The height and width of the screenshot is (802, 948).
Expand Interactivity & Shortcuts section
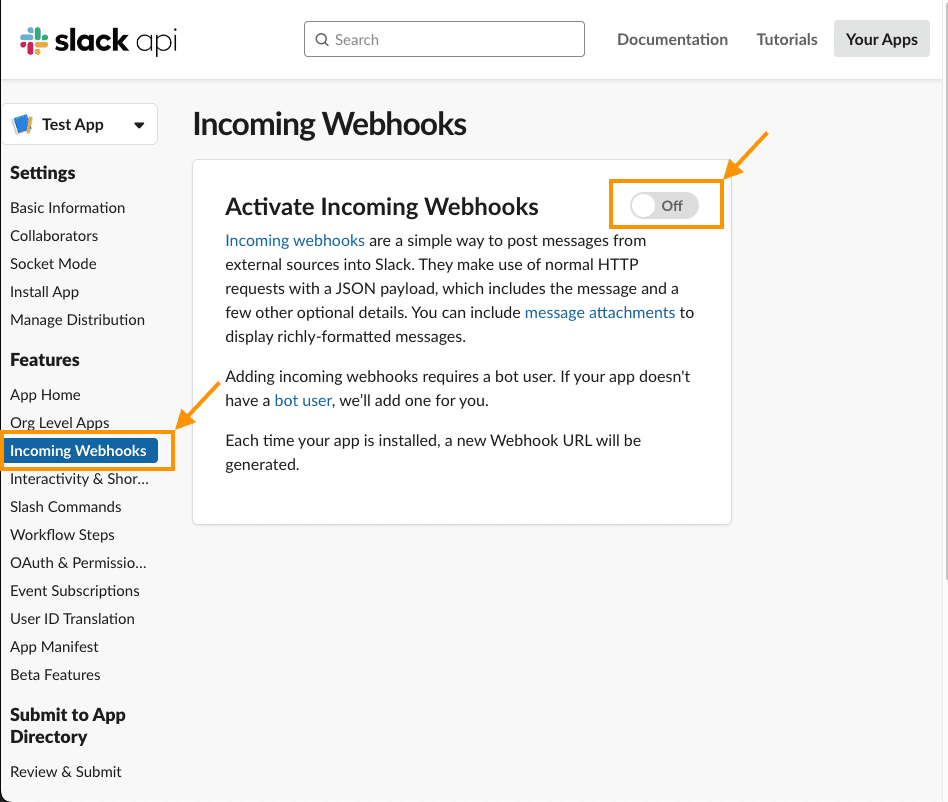(x=78, y=478)
